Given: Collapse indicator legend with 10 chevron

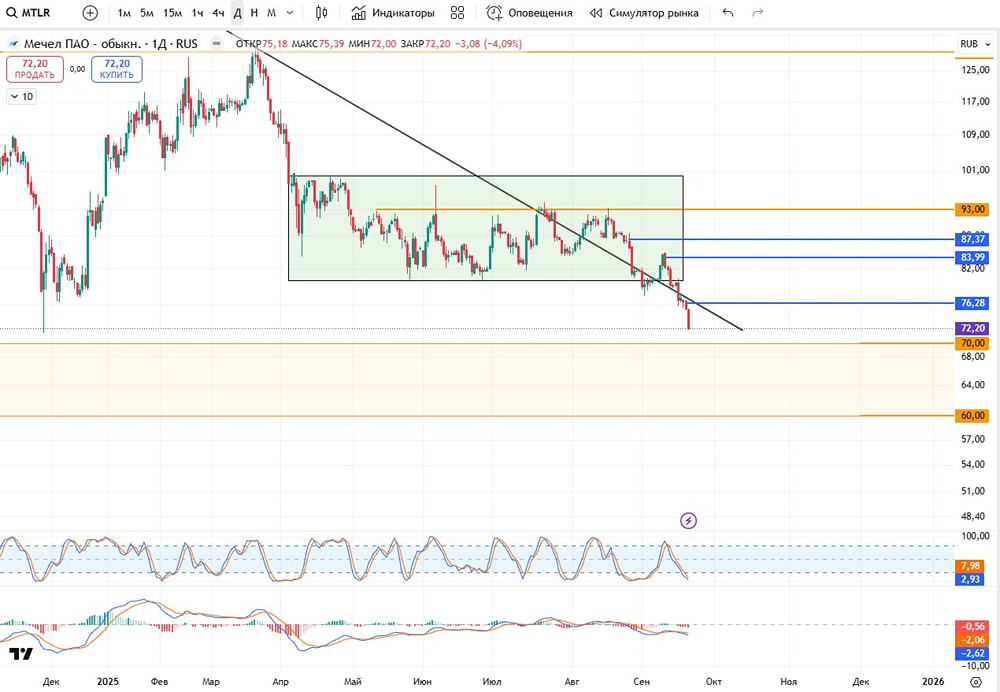Looking at the screenshot, I should pos(22,97).
